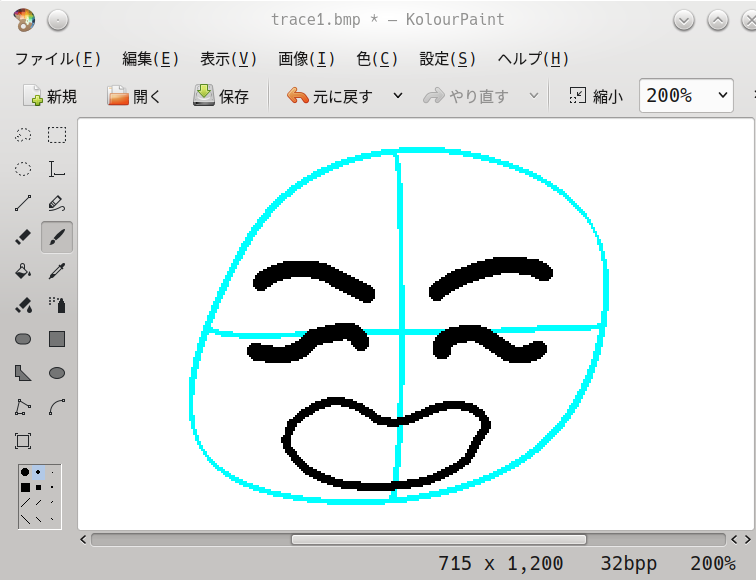This screenshot has height=580, width=756.
Task: Choose the small forward-slash brush shape
Action: pos(52,503)
